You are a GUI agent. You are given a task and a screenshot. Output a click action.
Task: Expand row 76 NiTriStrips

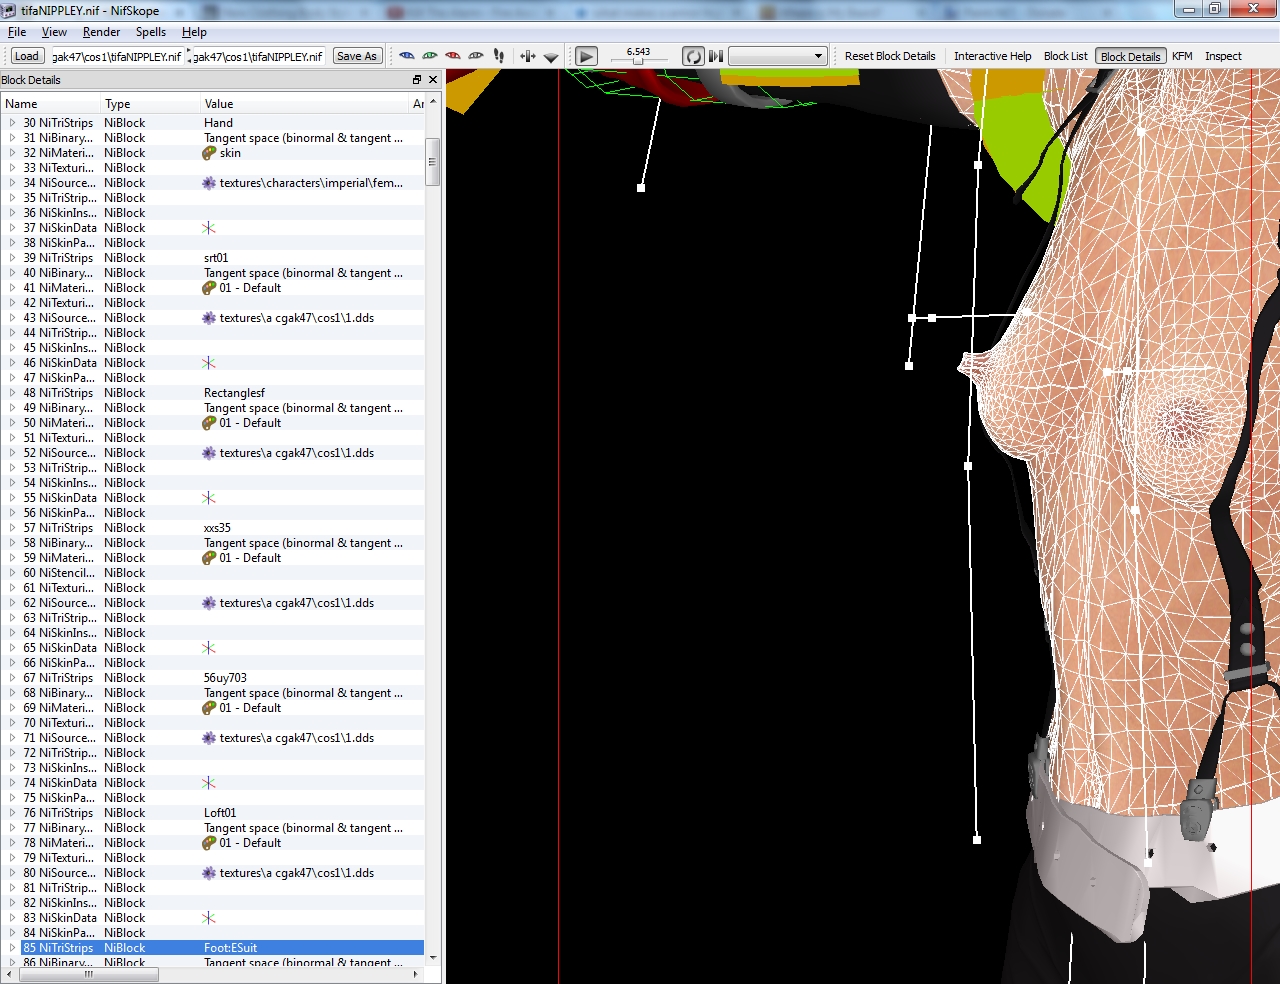(x=12, y=813)
